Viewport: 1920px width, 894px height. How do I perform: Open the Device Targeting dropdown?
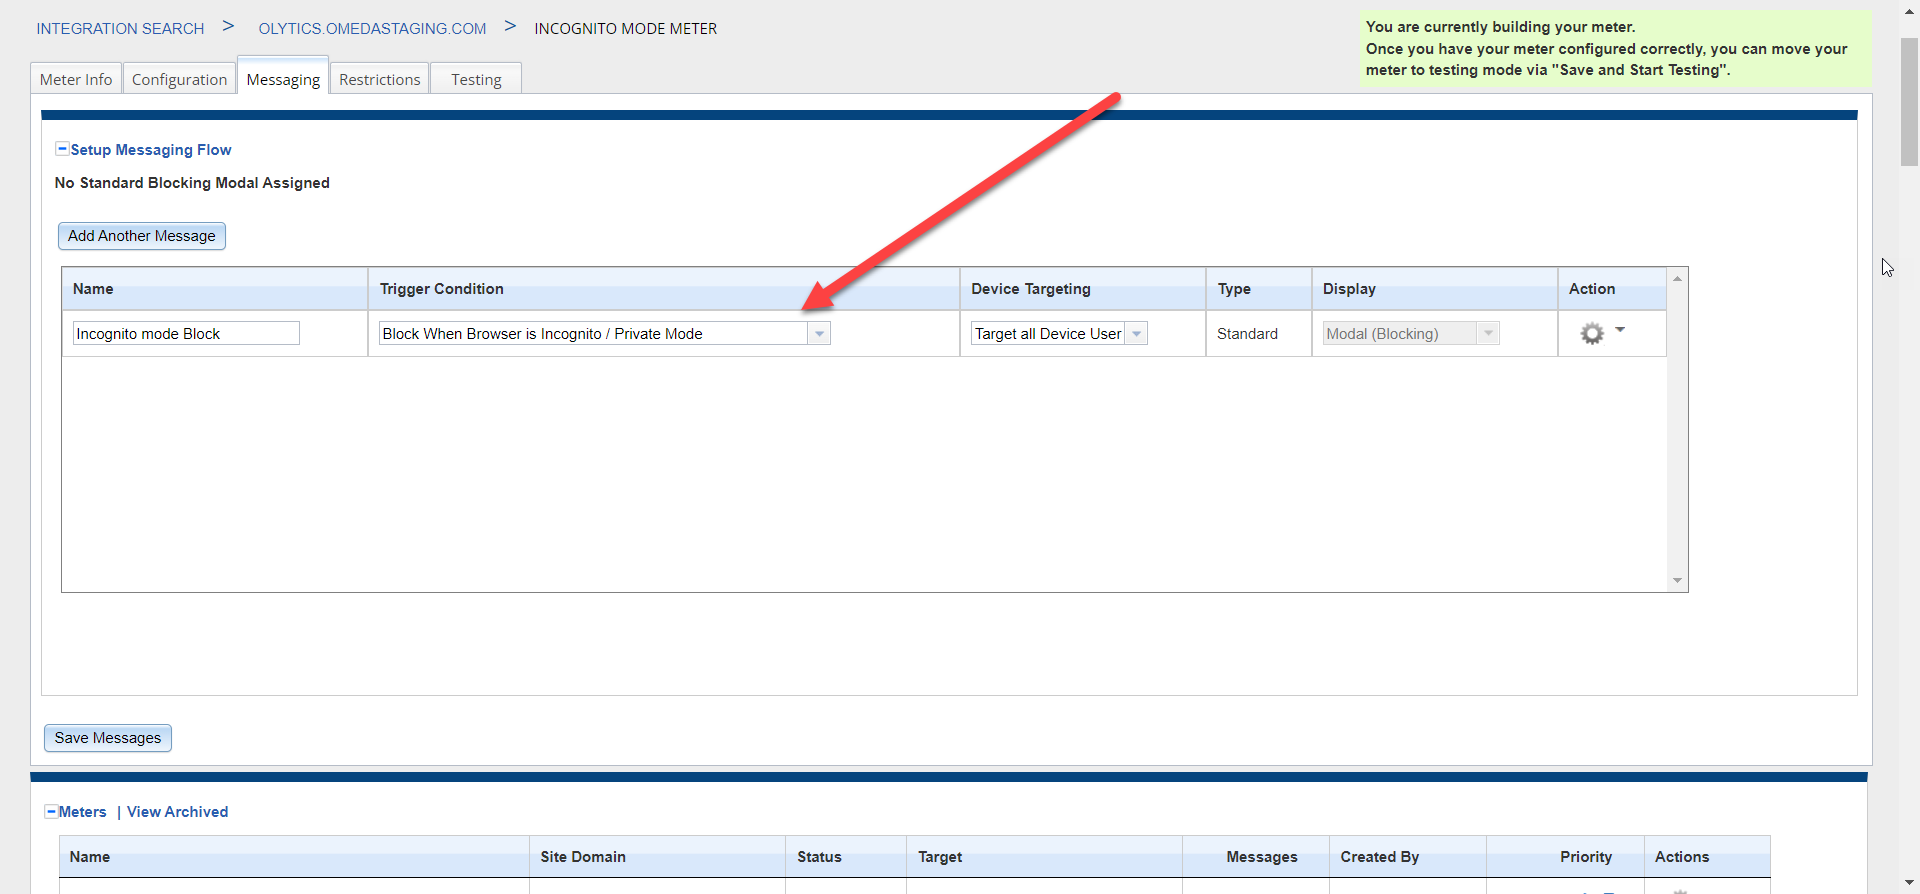coord(1136,334)
